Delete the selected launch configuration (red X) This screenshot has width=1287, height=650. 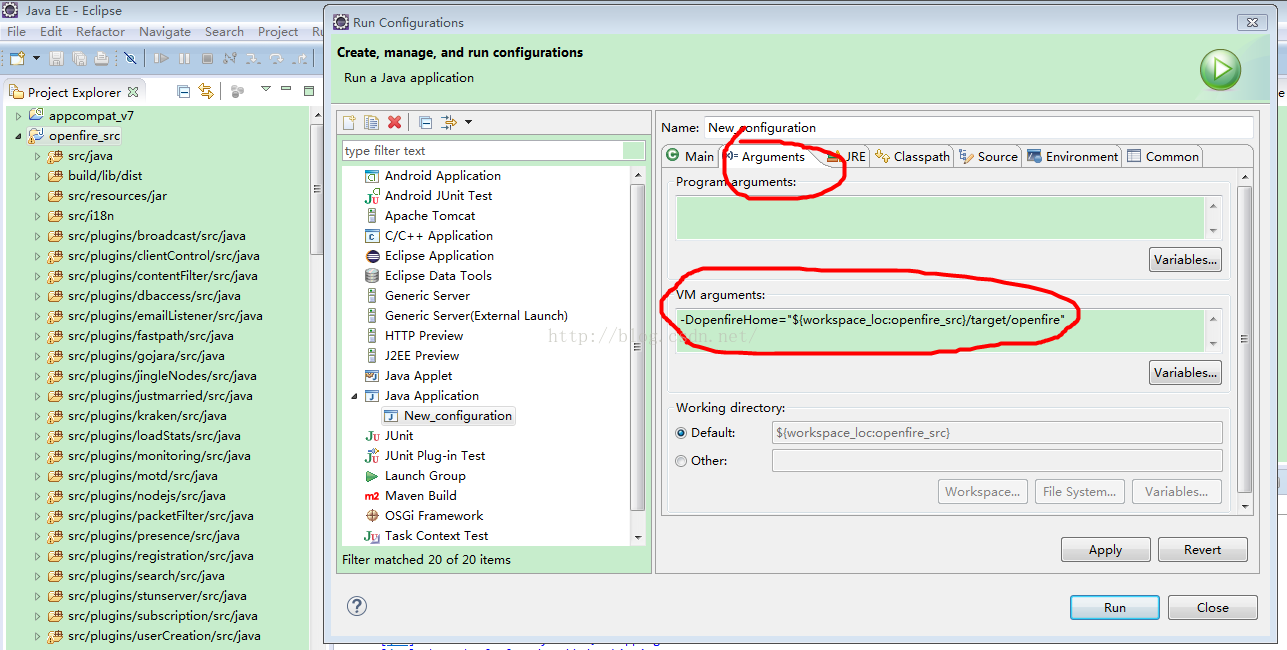pyautogui.click(x=395, y=122)
